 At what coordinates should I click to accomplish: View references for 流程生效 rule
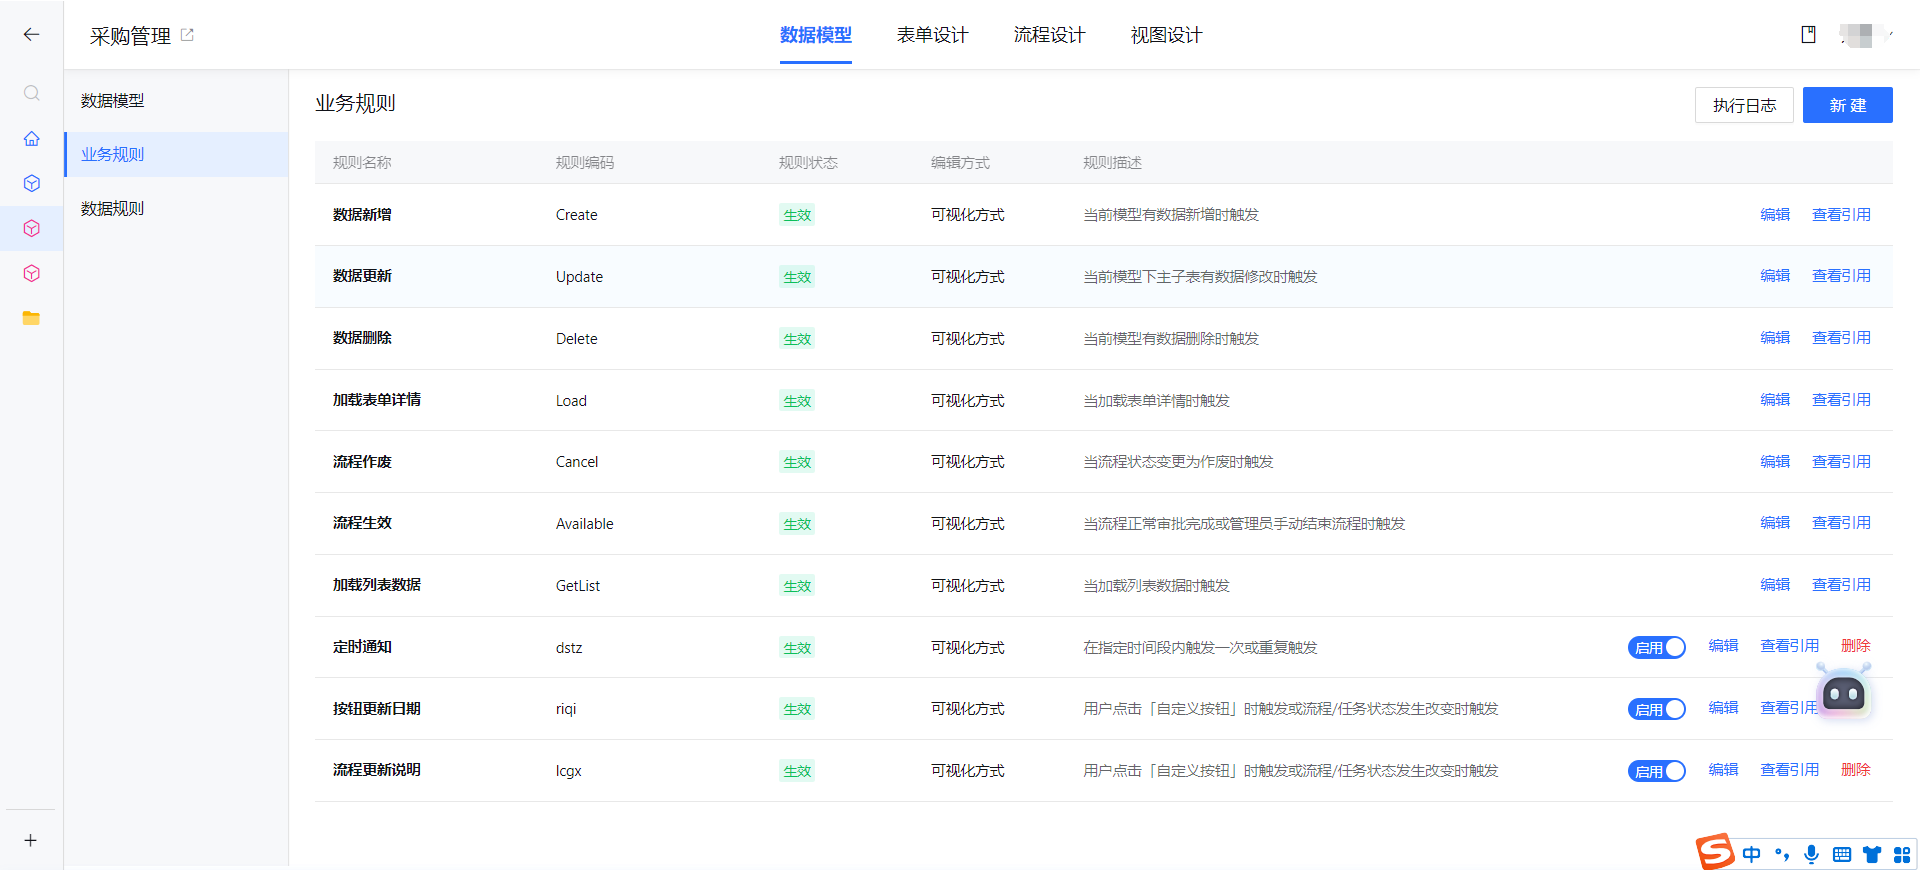[1841, 522]
